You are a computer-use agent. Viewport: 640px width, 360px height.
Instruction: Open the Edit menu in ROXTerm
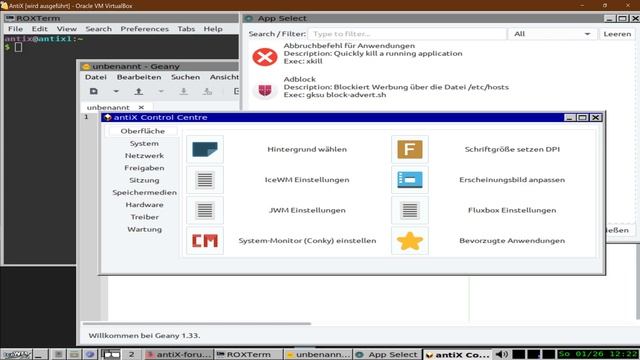pos(40,29)
